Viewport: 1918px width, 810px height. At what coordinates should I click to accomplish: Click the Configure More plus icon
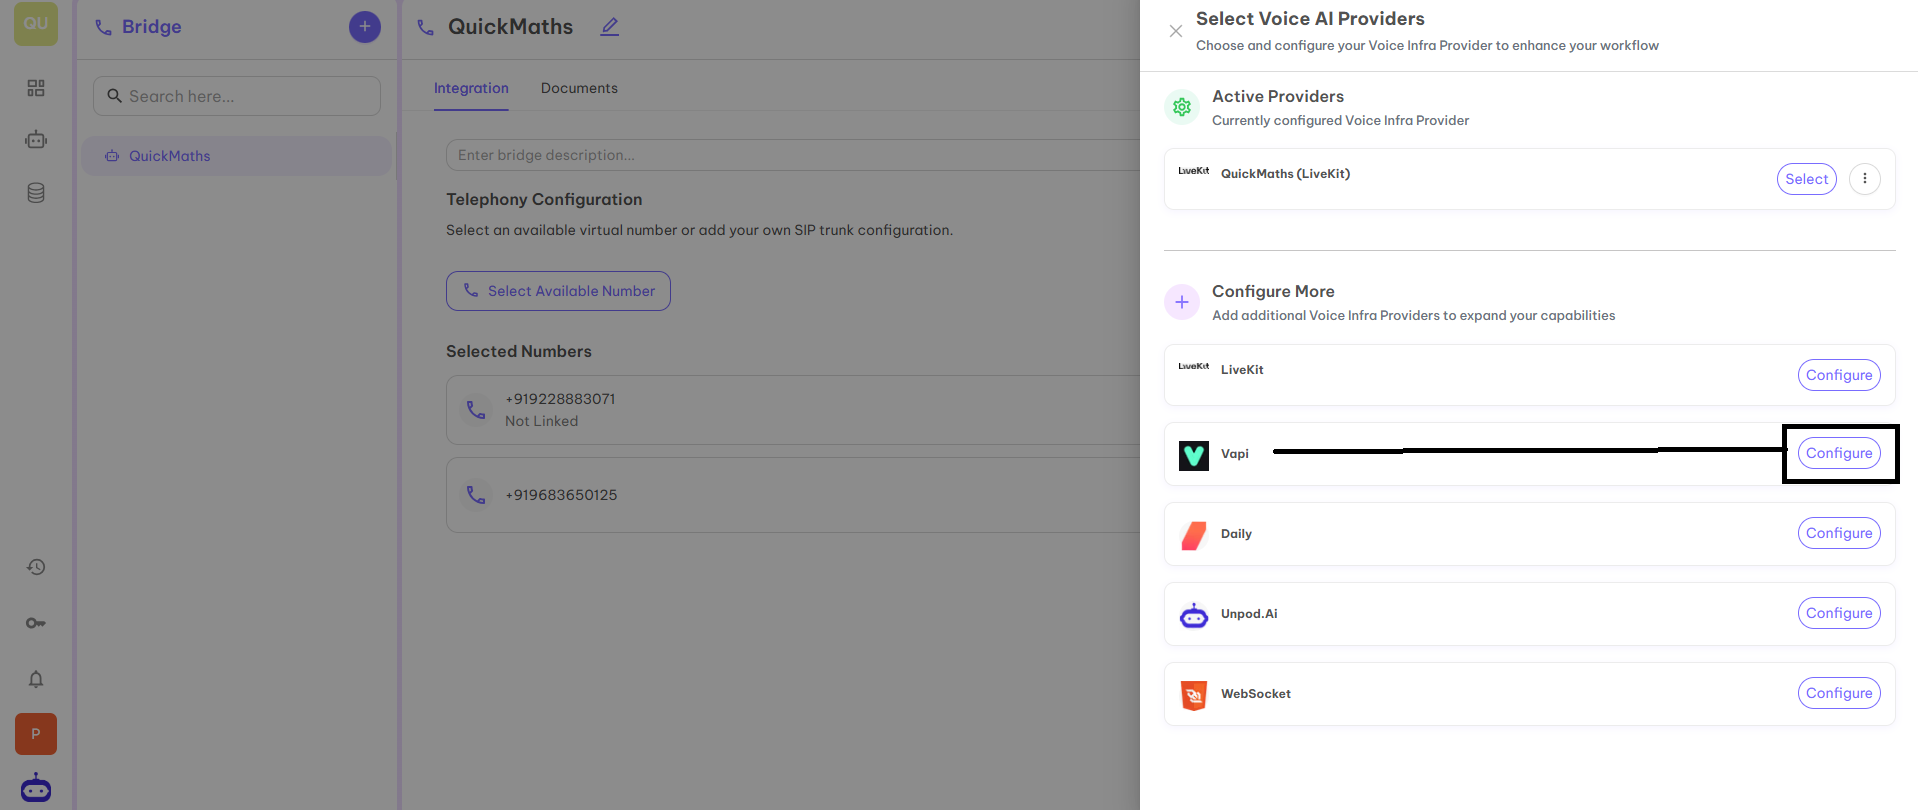pos(1182,302)
